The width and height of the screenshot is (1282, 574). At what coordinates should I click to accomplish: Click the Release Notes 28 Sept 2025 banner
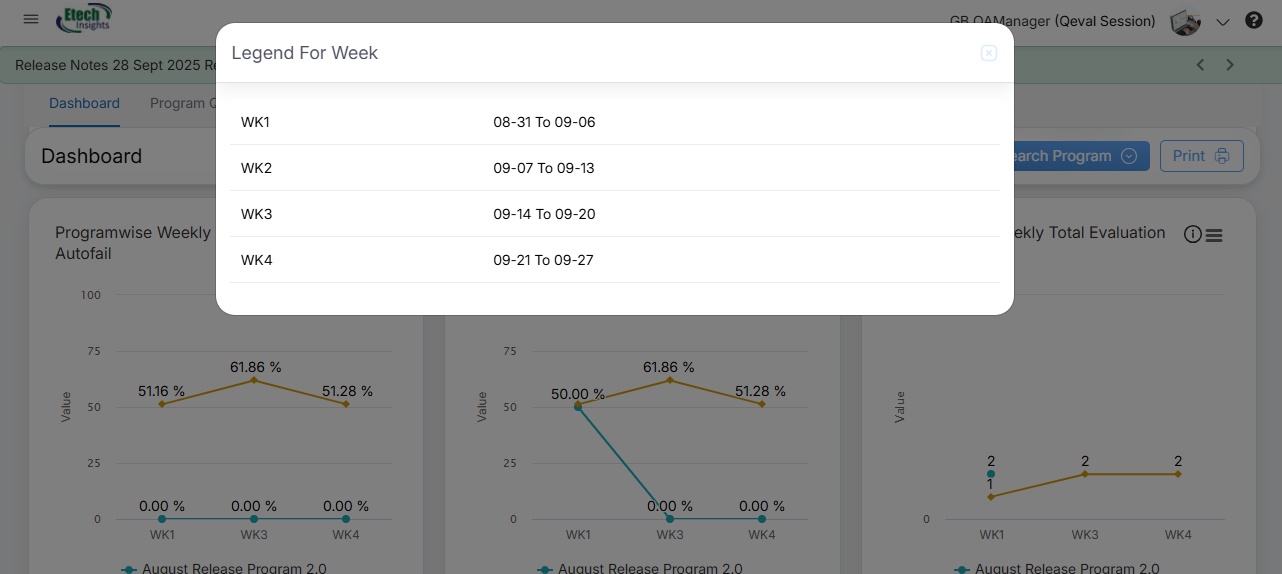[110, 65]
